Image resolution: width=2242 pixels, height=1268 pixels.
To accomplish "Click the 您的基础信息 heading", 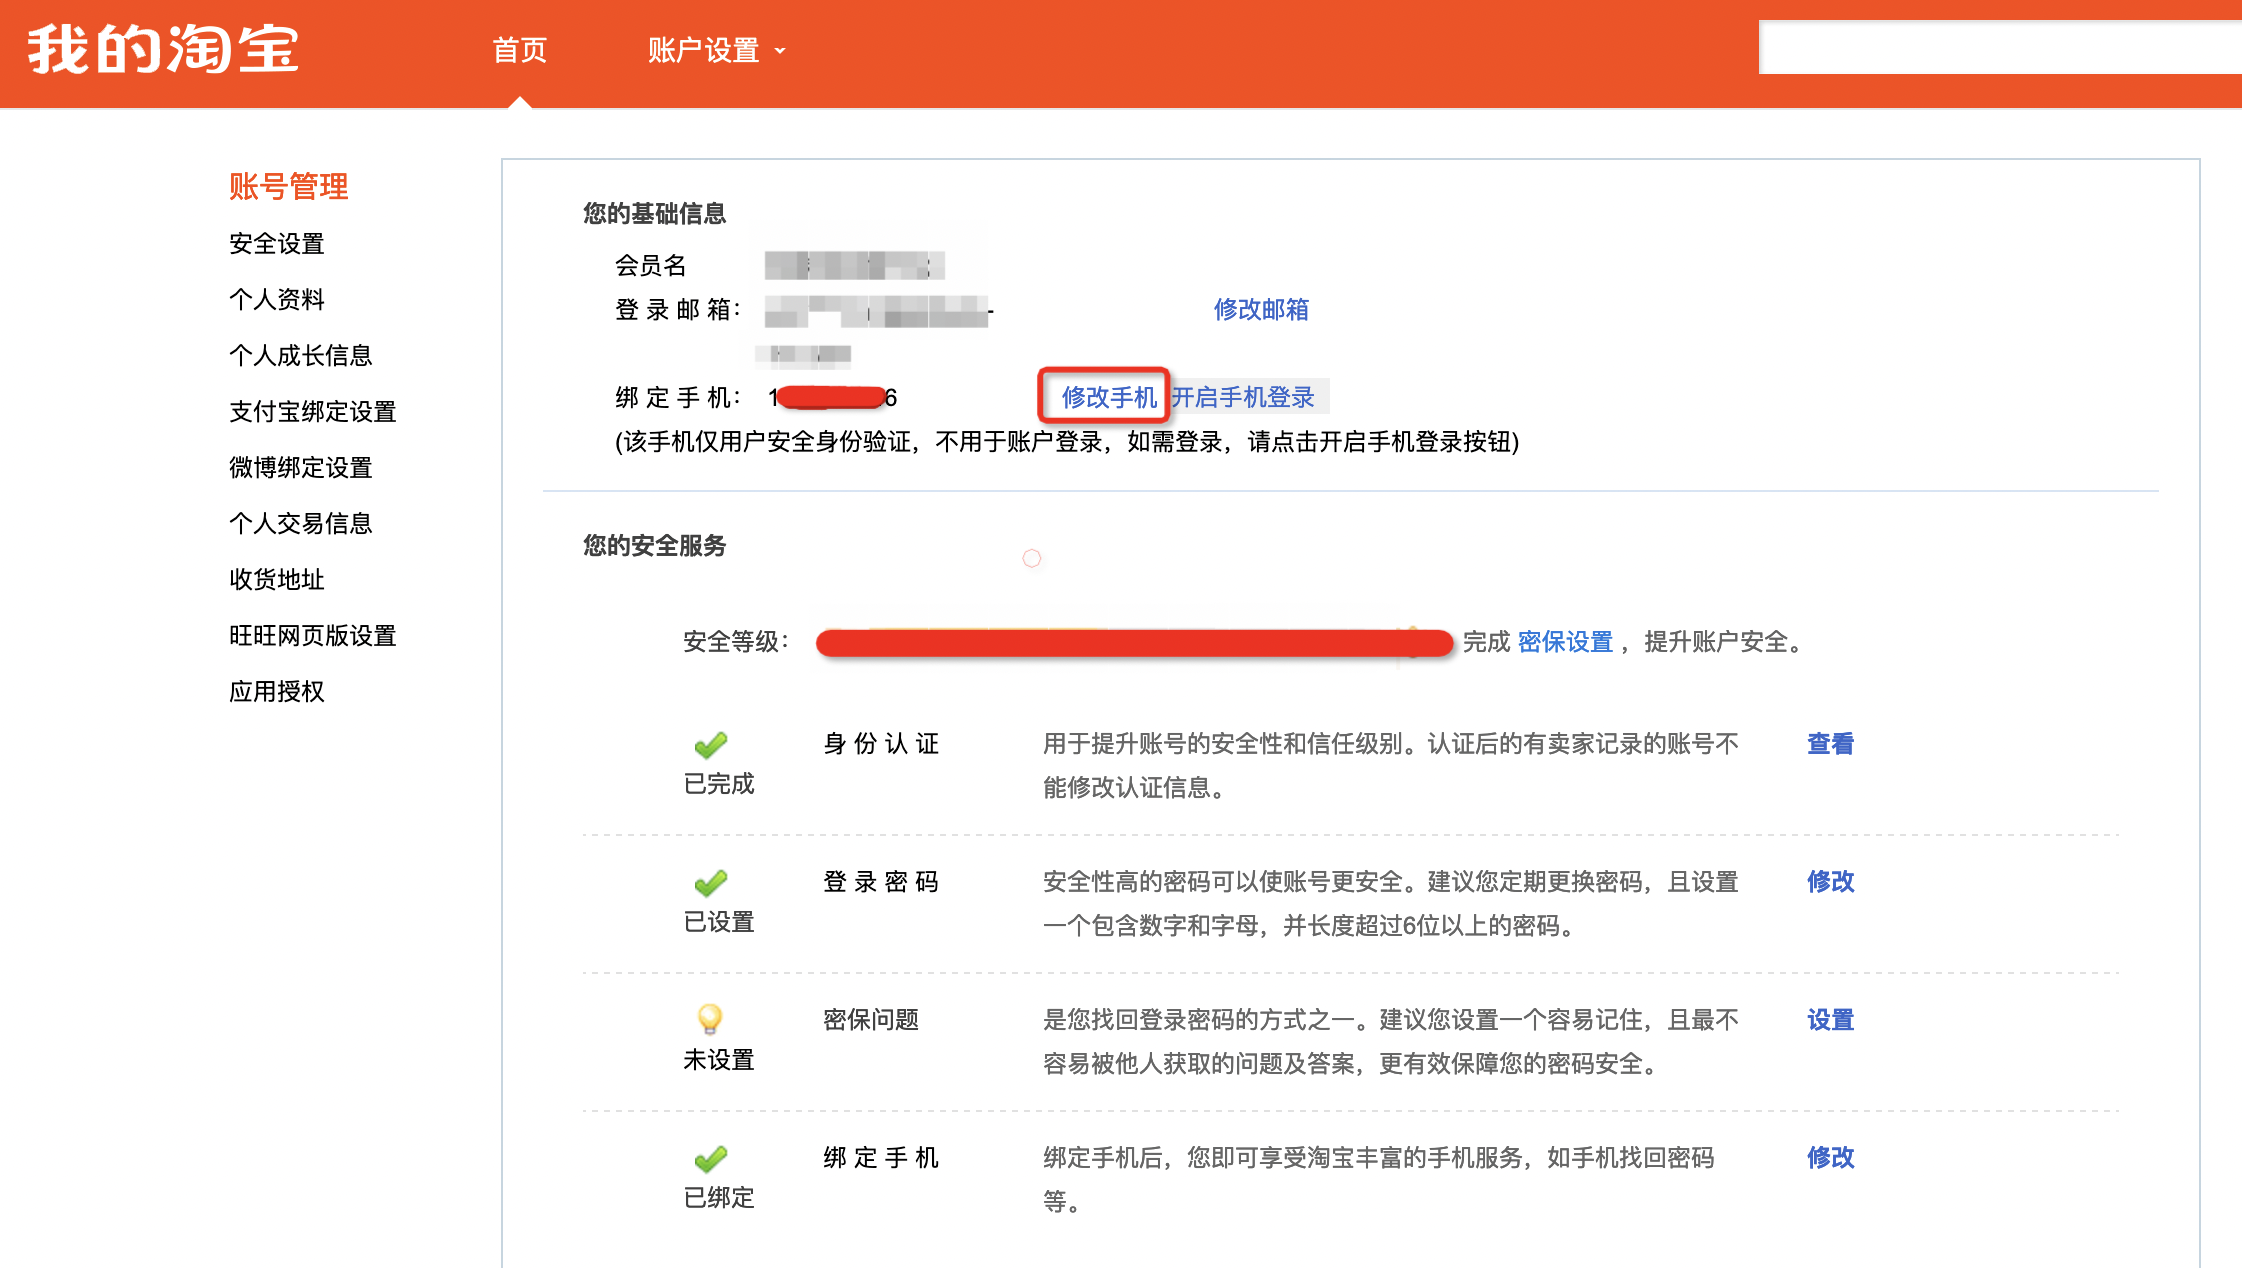I will click(655, 213).
